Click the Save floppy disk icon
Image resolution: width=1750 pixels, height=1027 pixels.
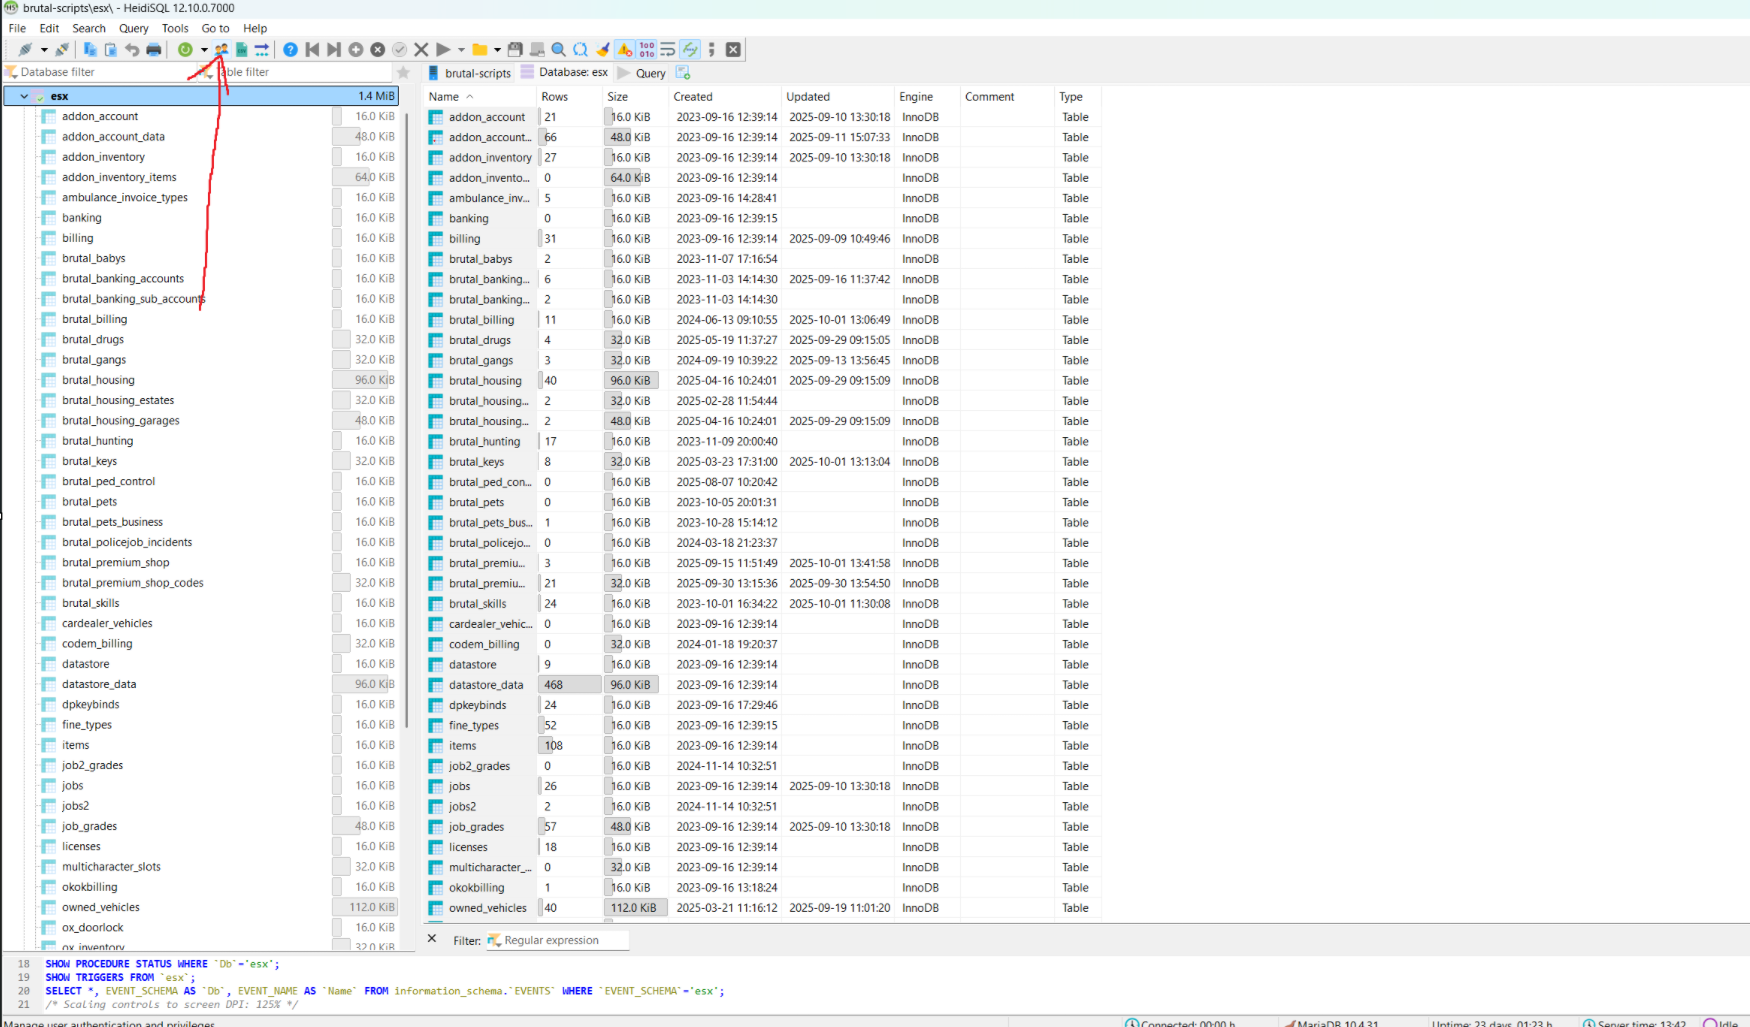(x=515, y=49)
